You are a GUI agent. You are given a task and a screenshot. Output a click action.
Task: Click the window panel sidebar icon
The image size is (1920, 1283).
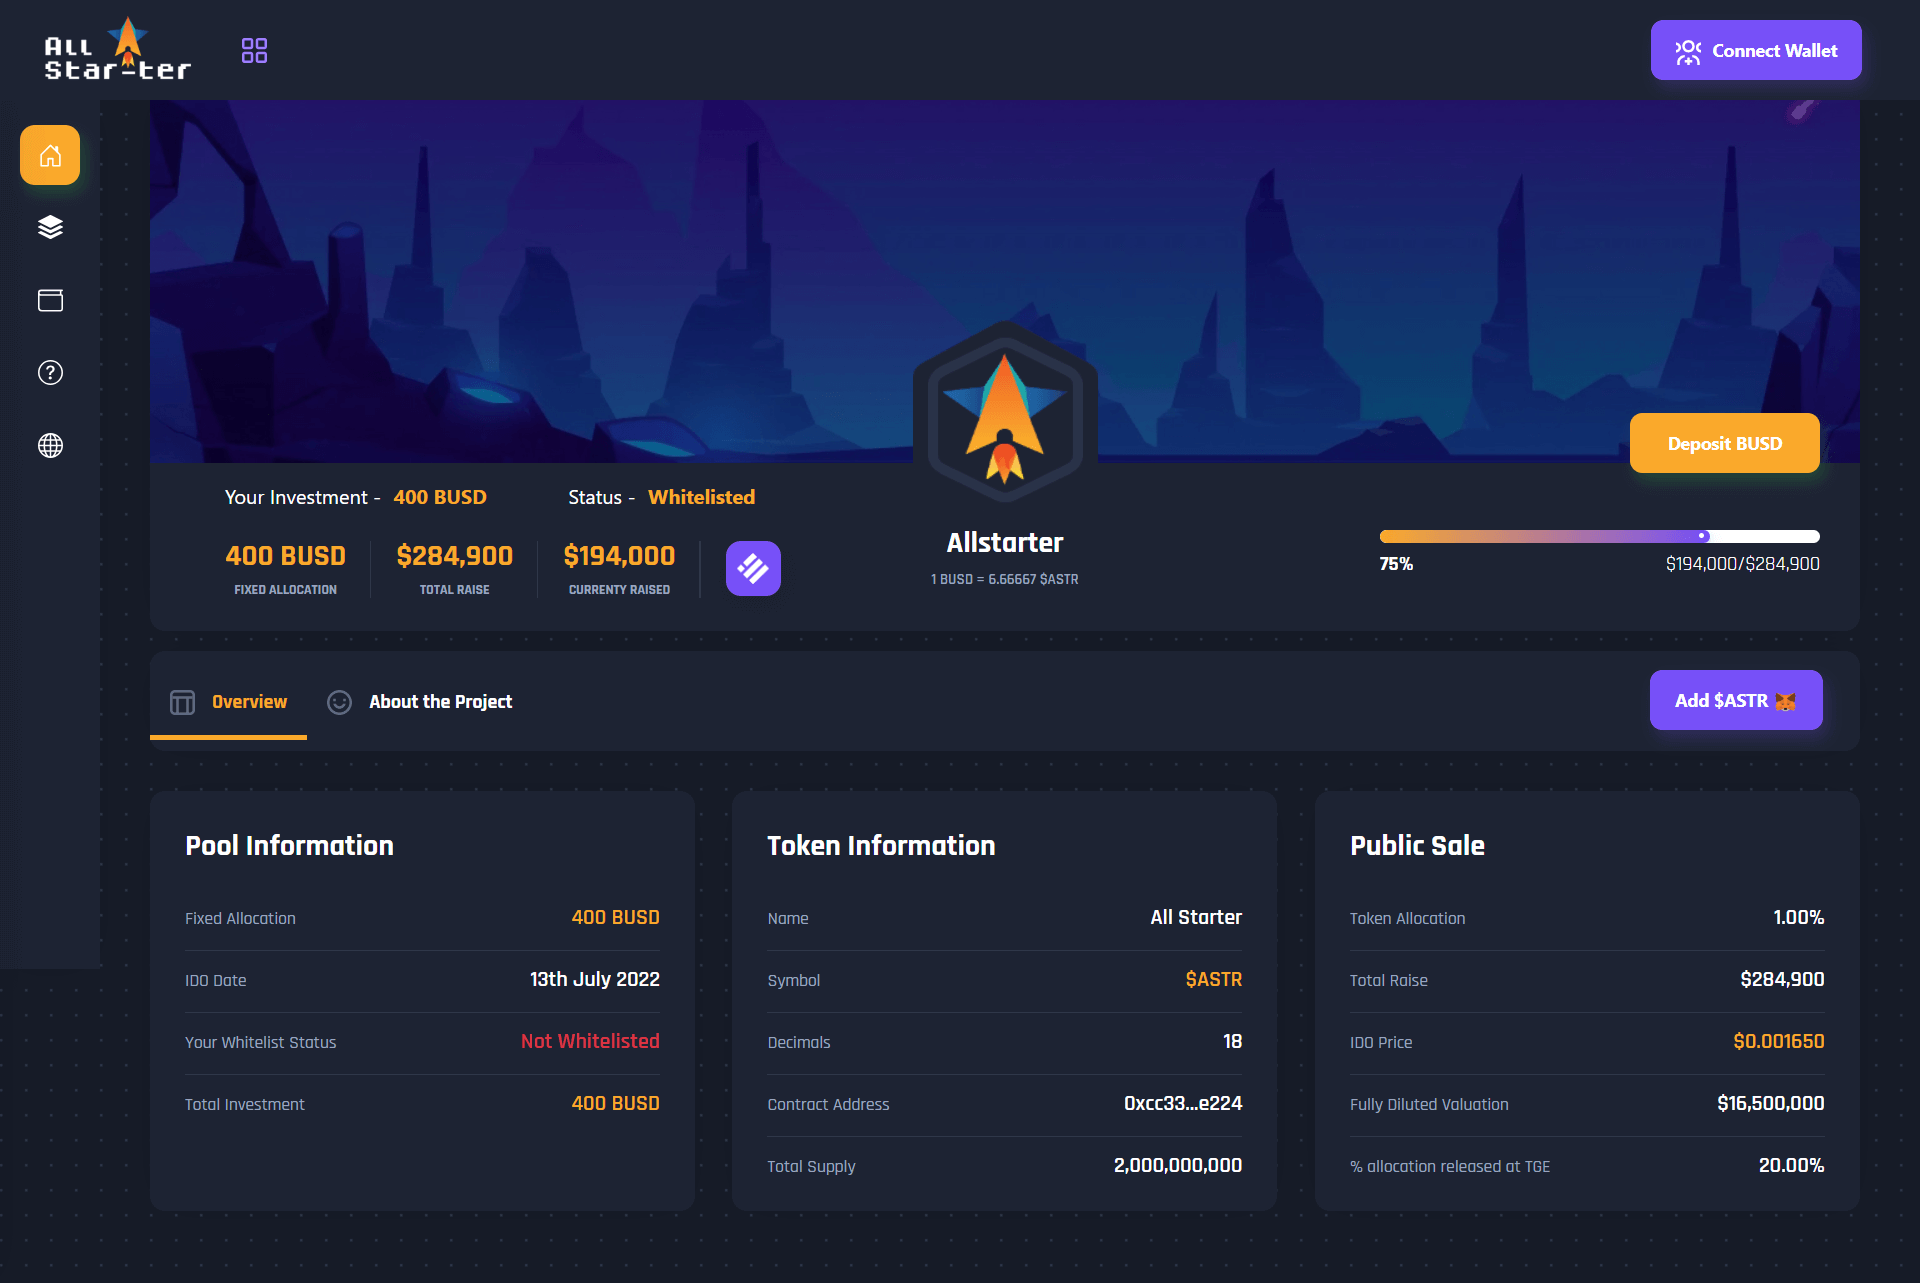tap(50, 300)
